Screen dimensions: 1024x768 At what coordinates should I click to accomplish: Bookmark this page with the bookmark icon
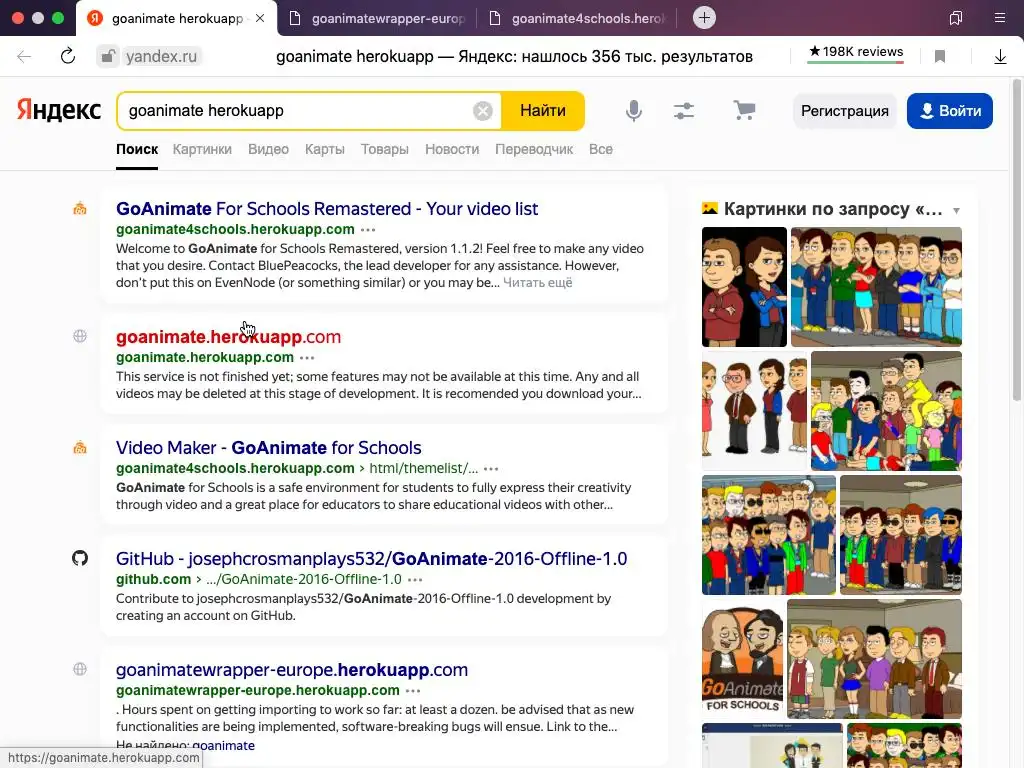click(x=940, y=56)
